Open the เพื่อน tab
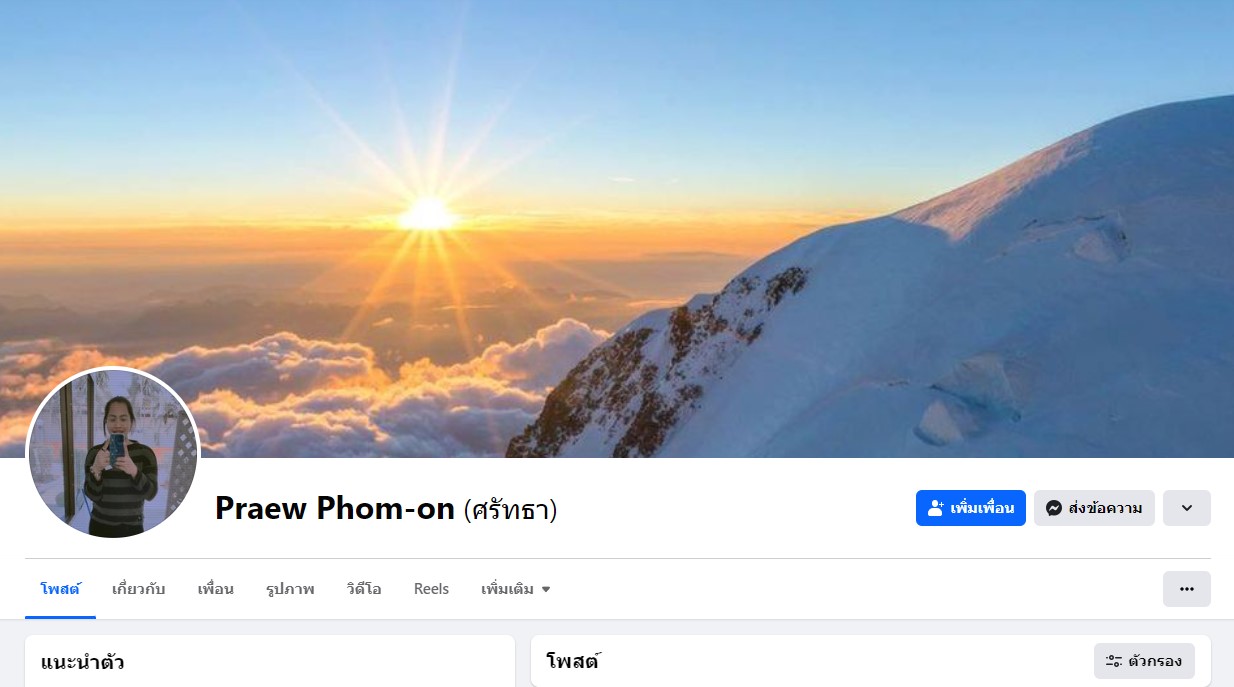1234x687 pixels. 215,589
